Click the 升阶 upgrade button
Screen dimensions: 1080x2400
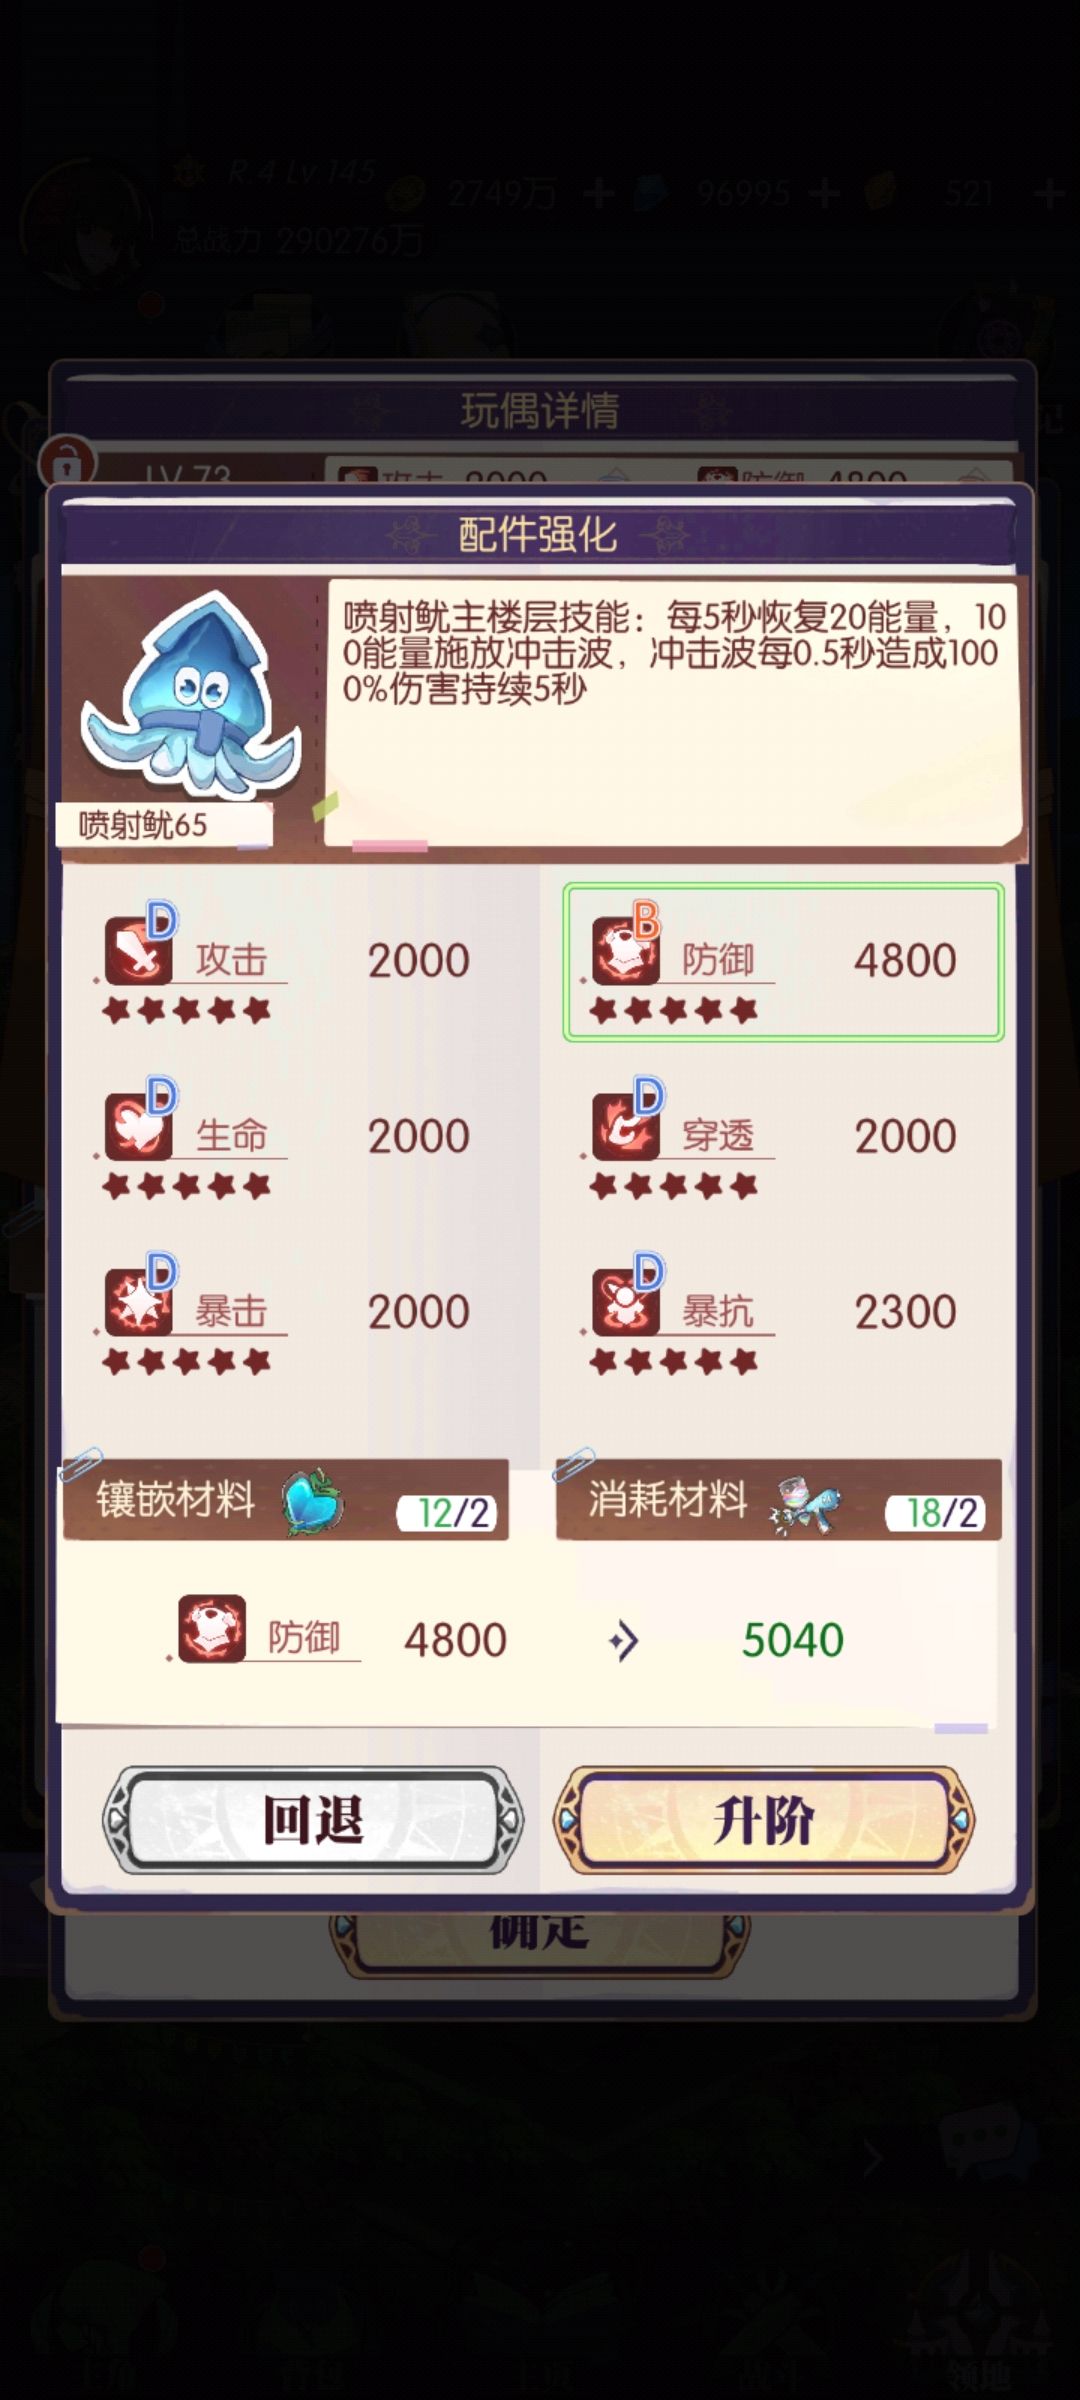tap(764, 1820)
